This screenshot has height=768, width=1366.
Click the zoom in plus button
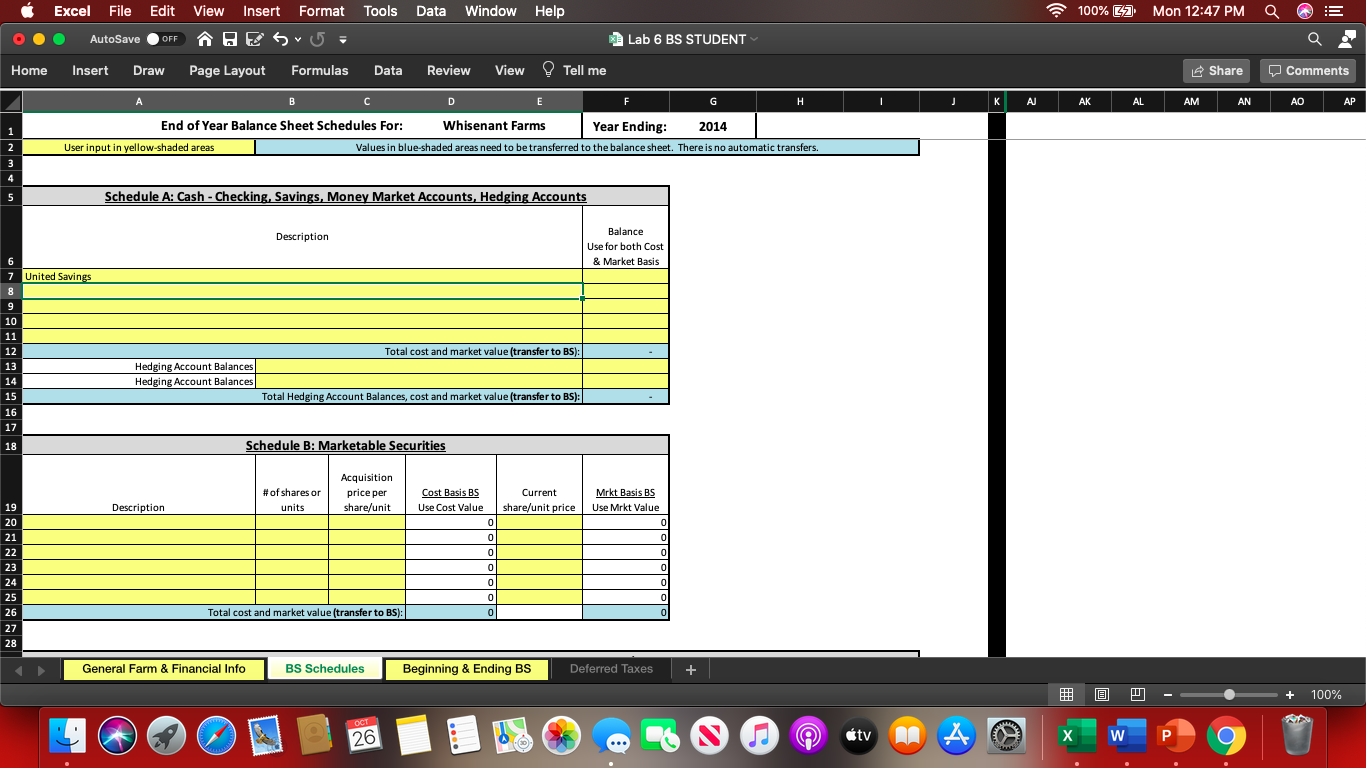coord(1290,695)
